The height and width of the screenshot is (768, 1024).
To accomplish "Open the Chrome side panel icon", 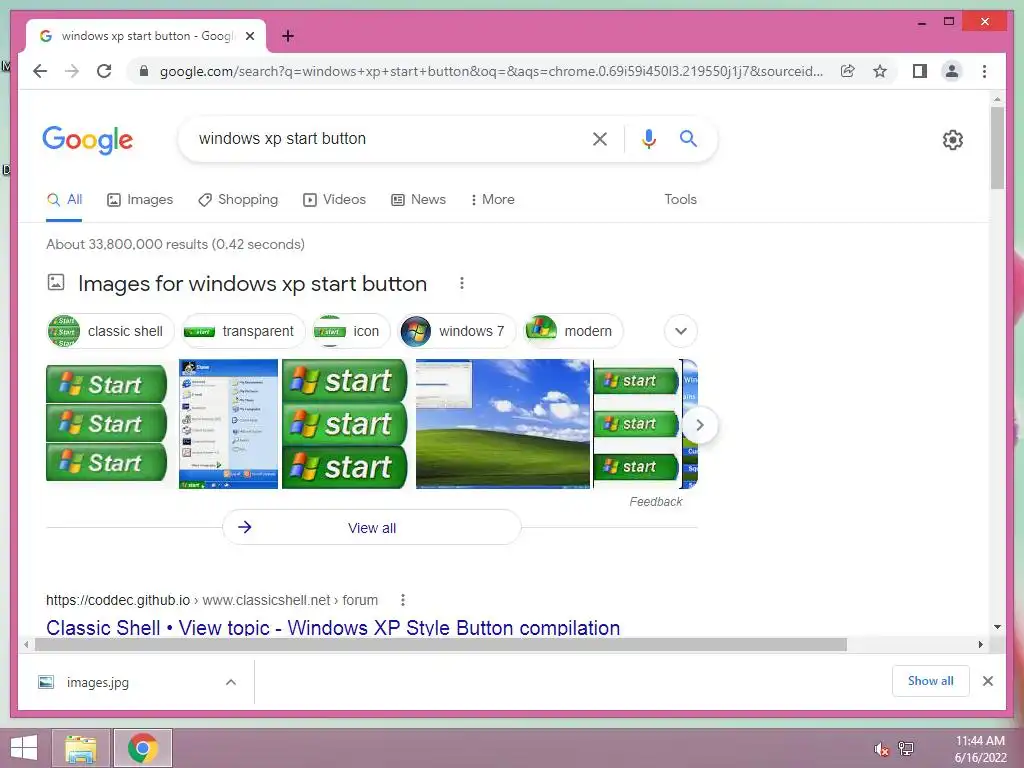I will [x=920, y=71].
